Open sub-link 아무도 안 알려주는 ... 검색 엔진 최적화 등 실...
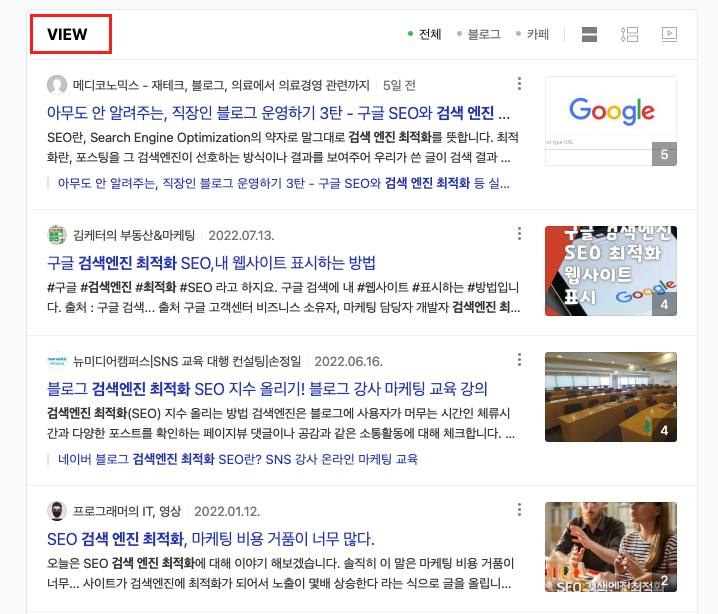 click(x=283, y=184)
